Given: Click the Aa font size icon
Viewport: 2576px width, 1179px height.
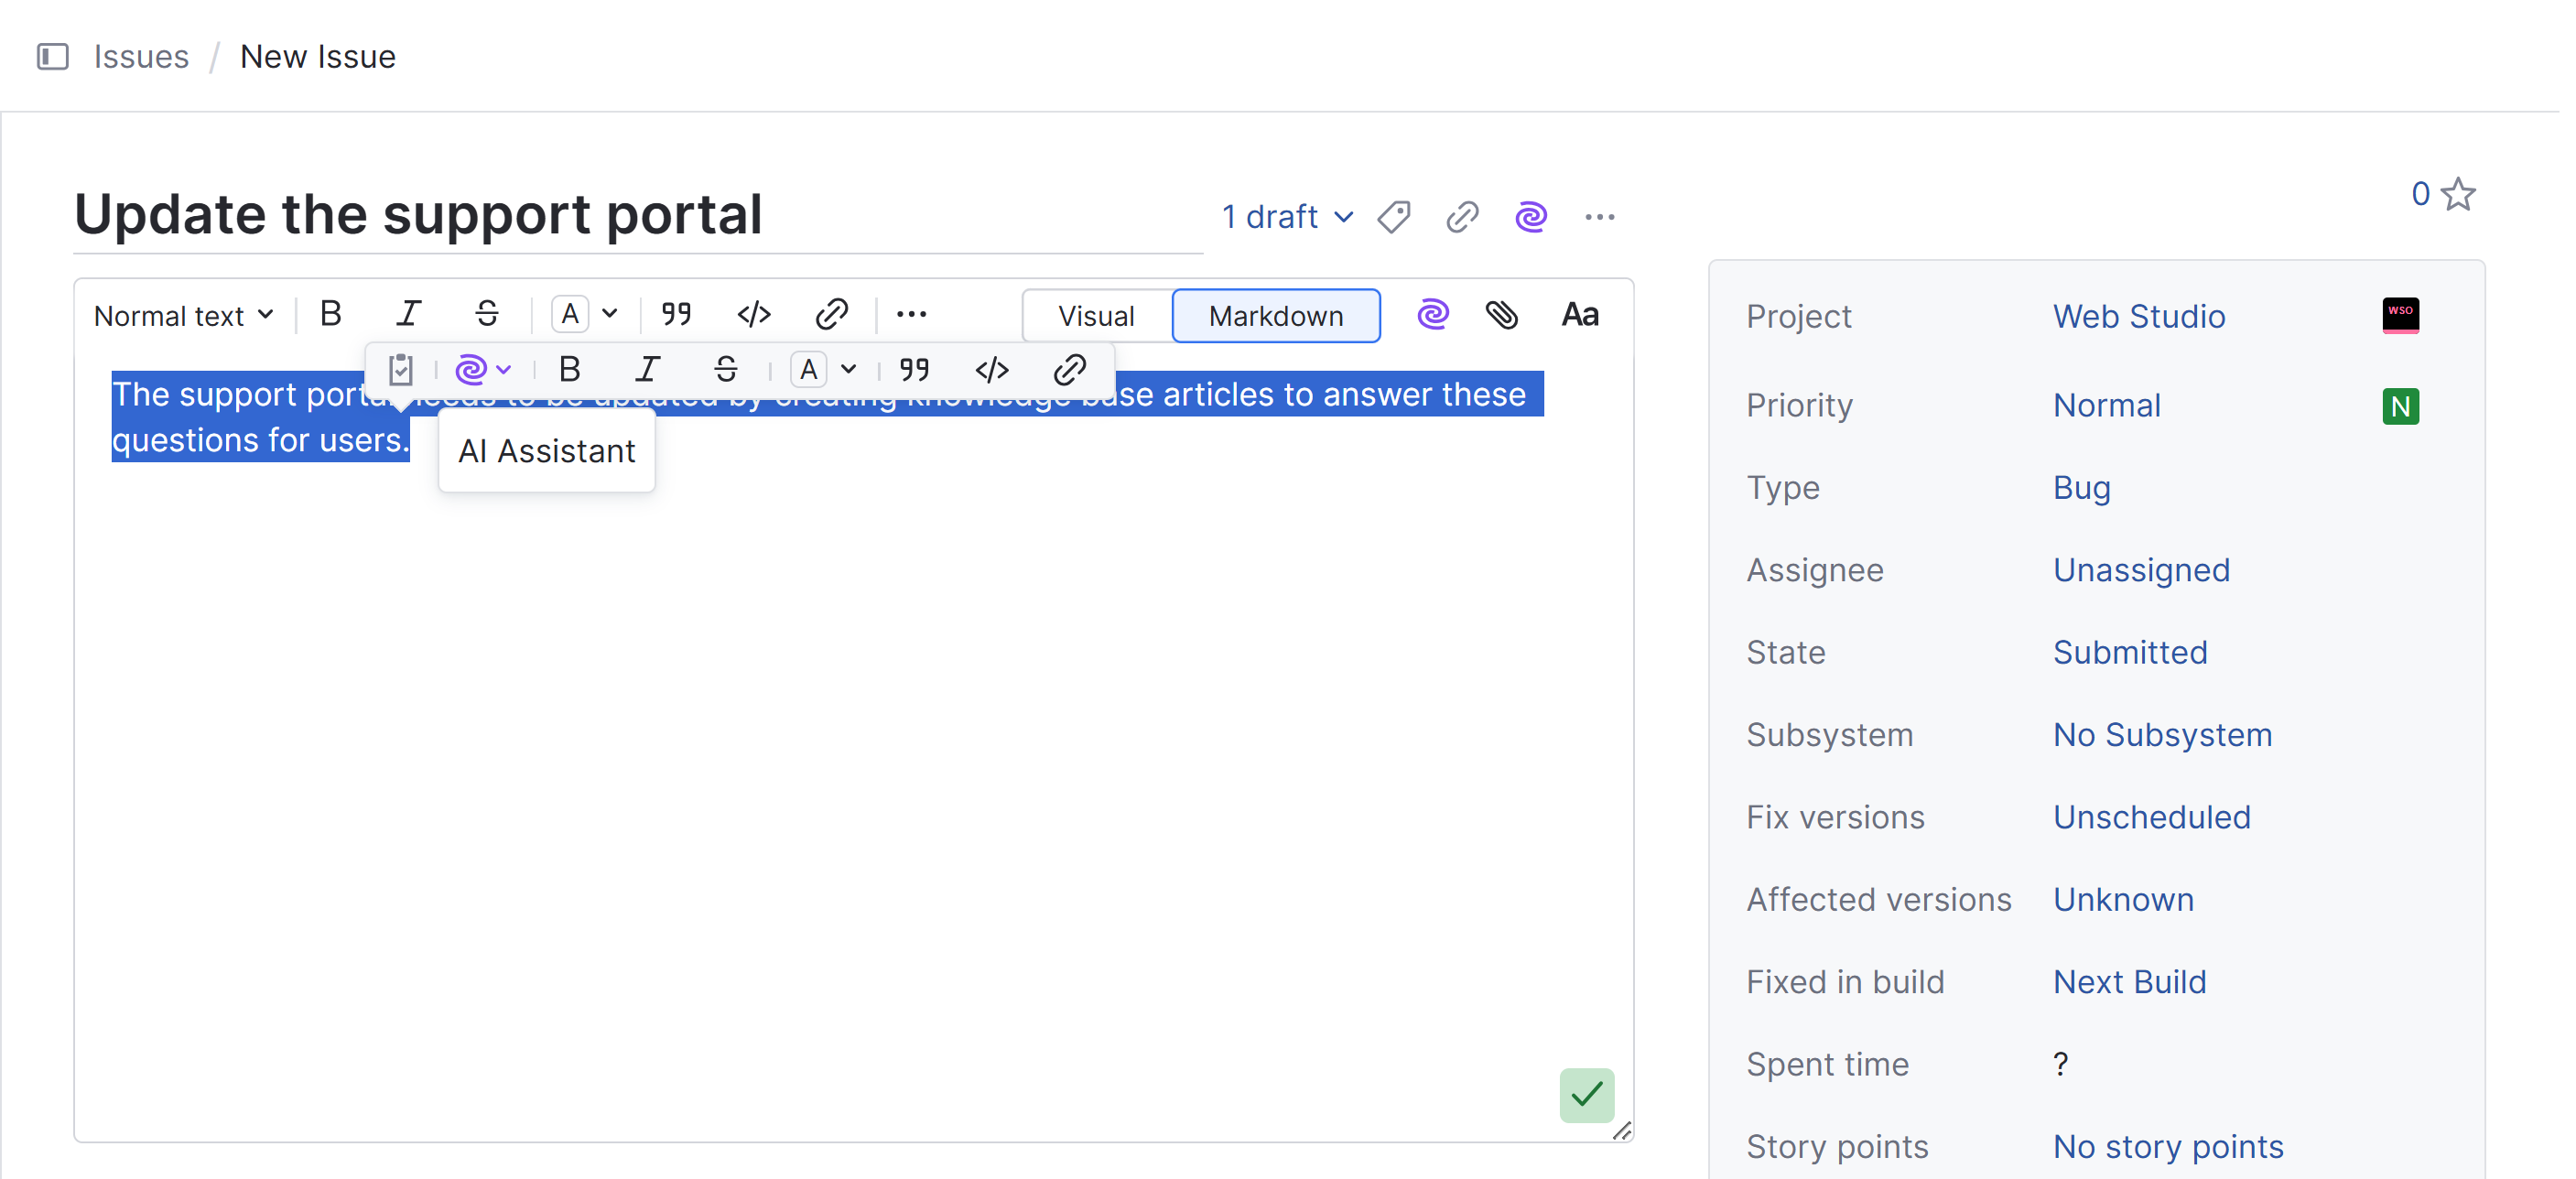Looking at the screenshot, I should [x=1580, y=315].
